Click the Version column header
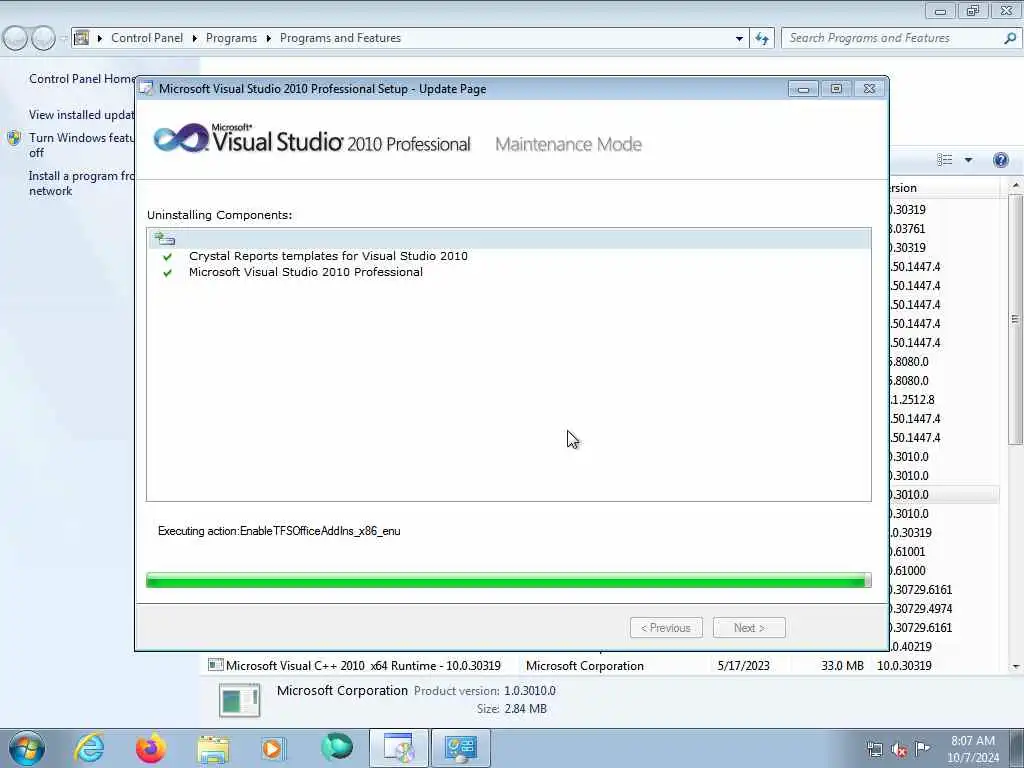This screenshot has height=768, width=1024. tap(944, 188)
